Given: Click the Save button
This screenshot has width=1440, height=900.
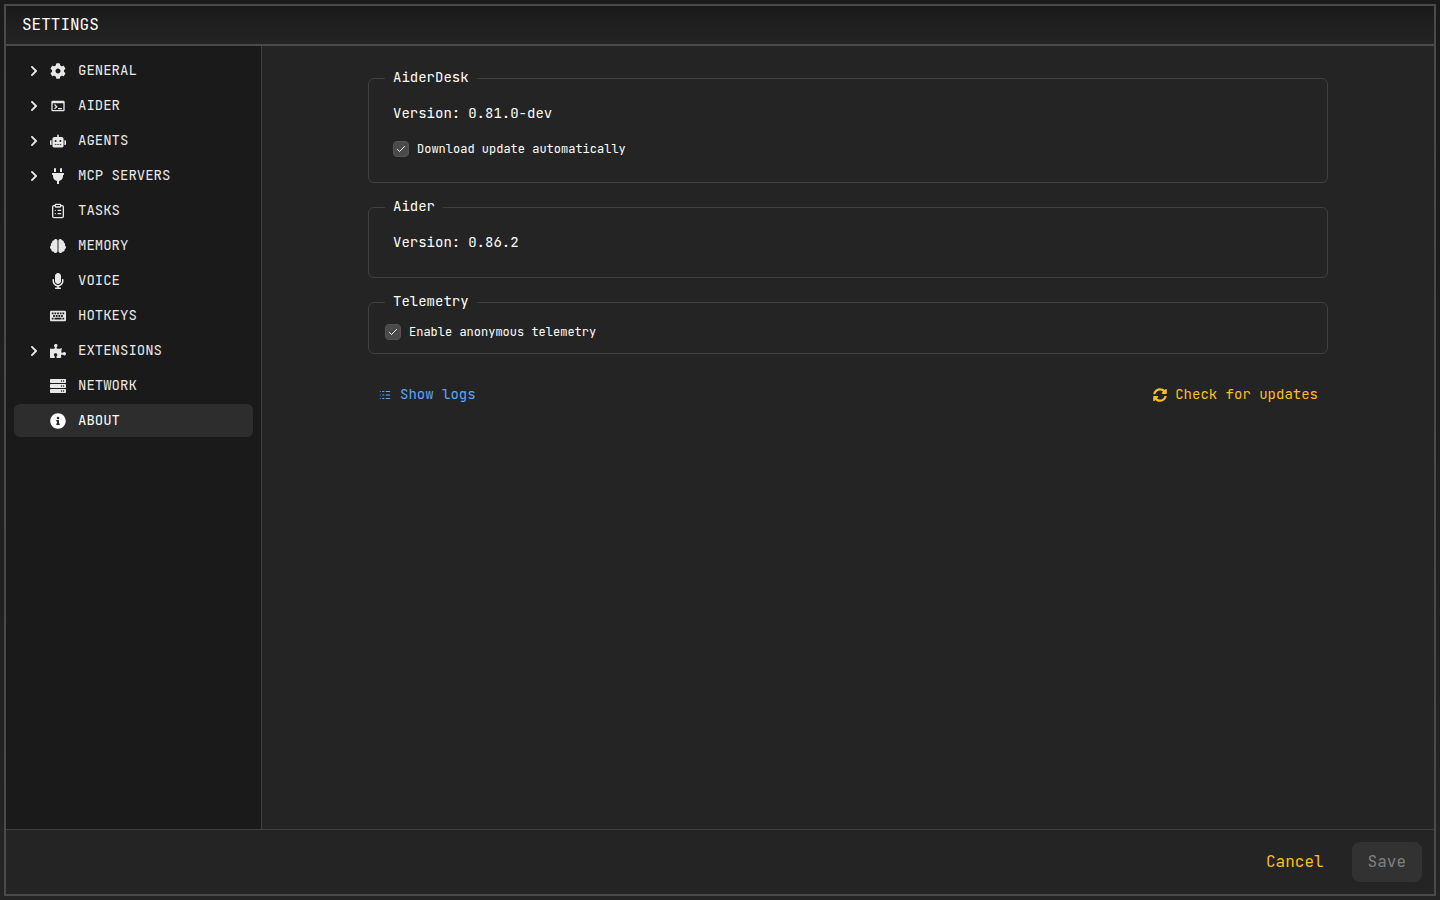Looking at the screenshot, I should [x=1386, y=862].
